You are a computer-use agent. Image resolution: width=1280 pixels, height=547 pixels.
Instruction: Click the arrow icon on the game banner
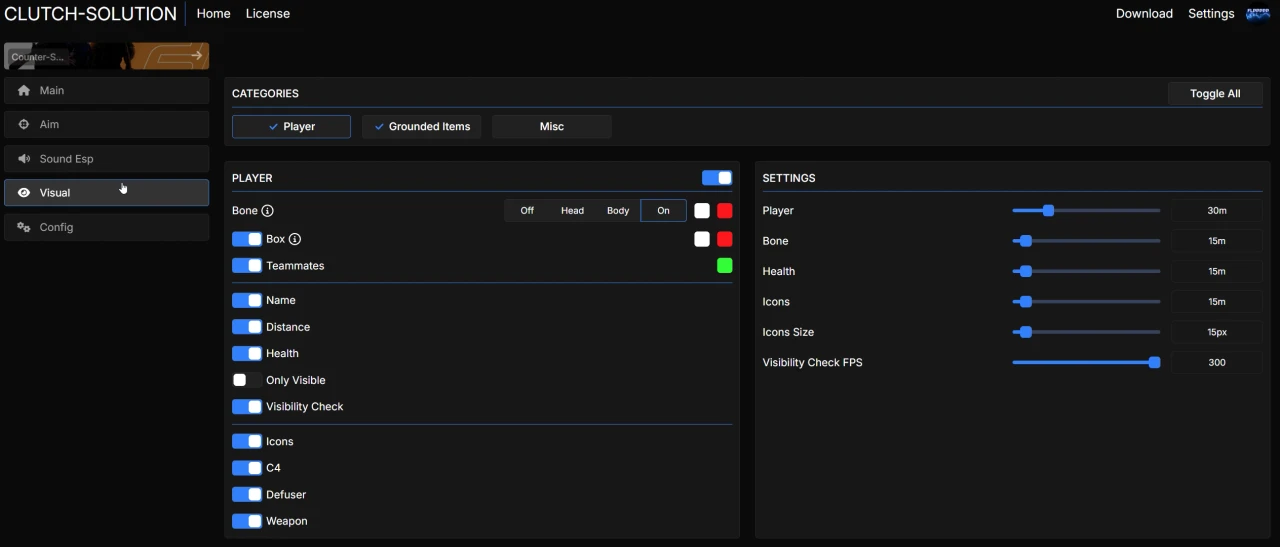click(197, 56)
